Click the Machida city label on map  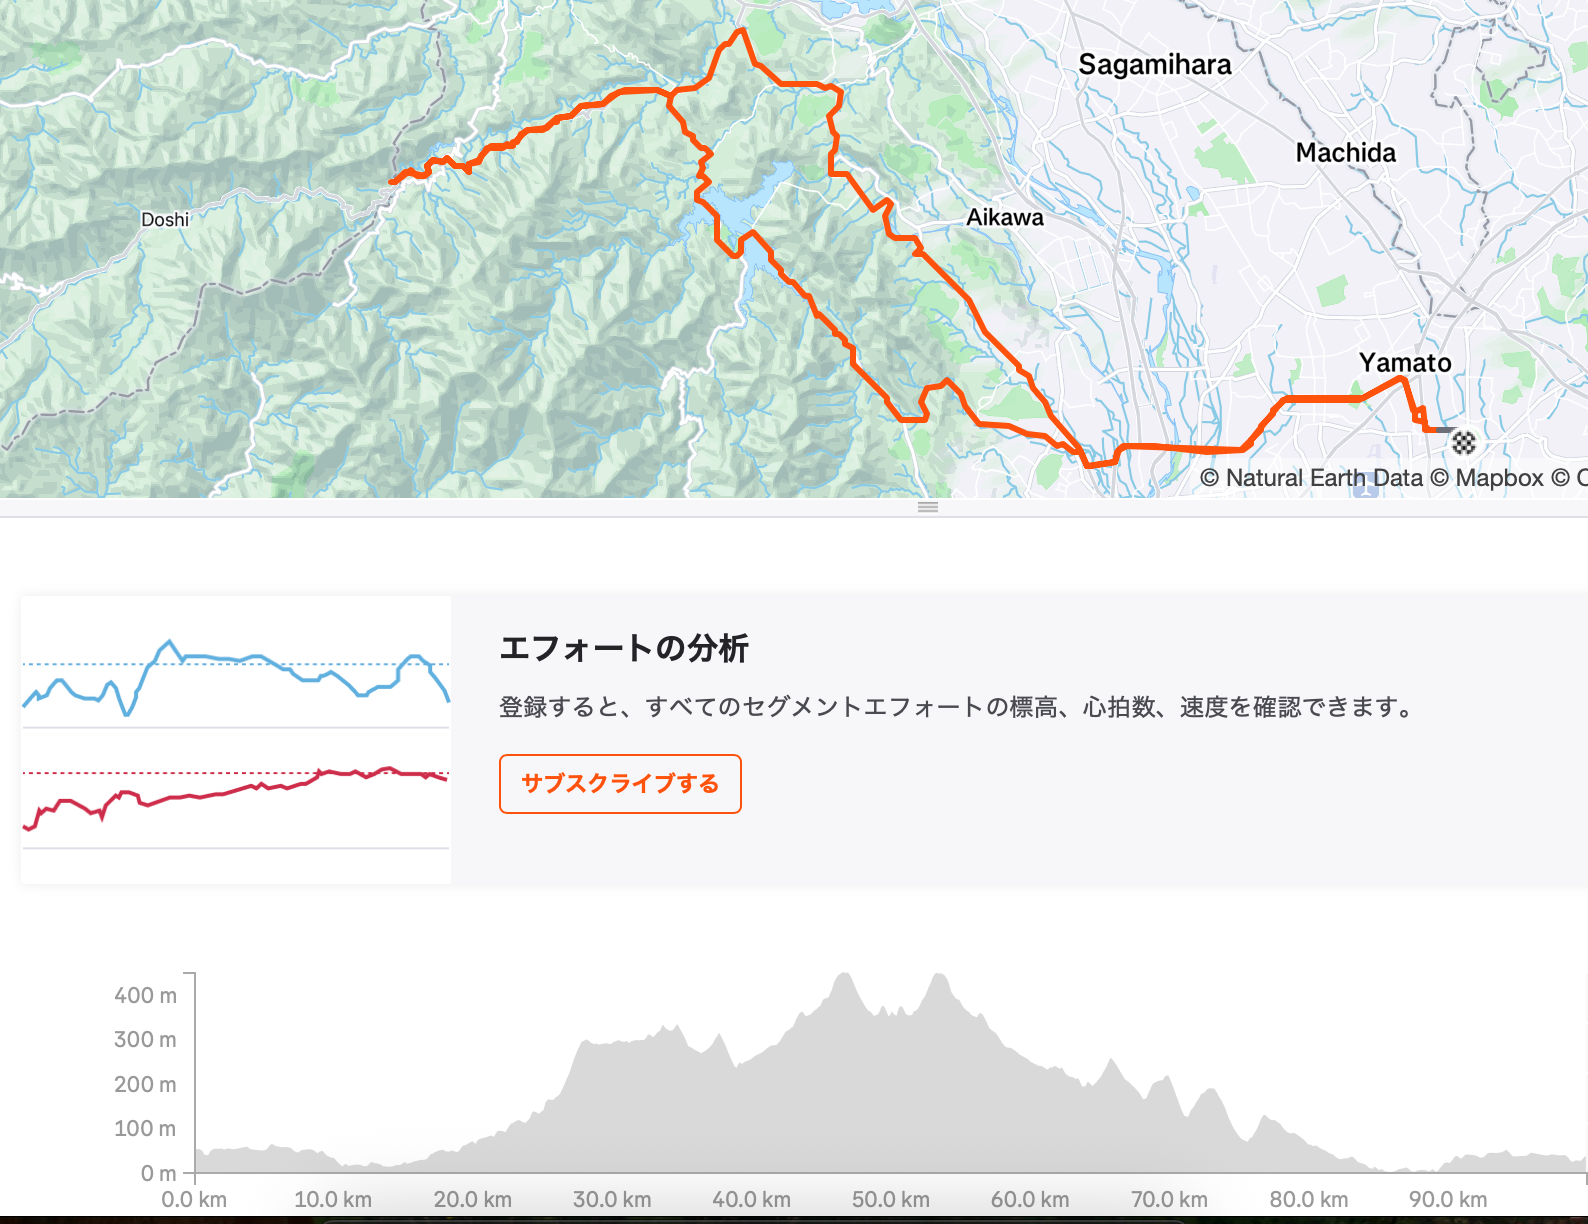pyautogui.click(x=1346, y=153)
